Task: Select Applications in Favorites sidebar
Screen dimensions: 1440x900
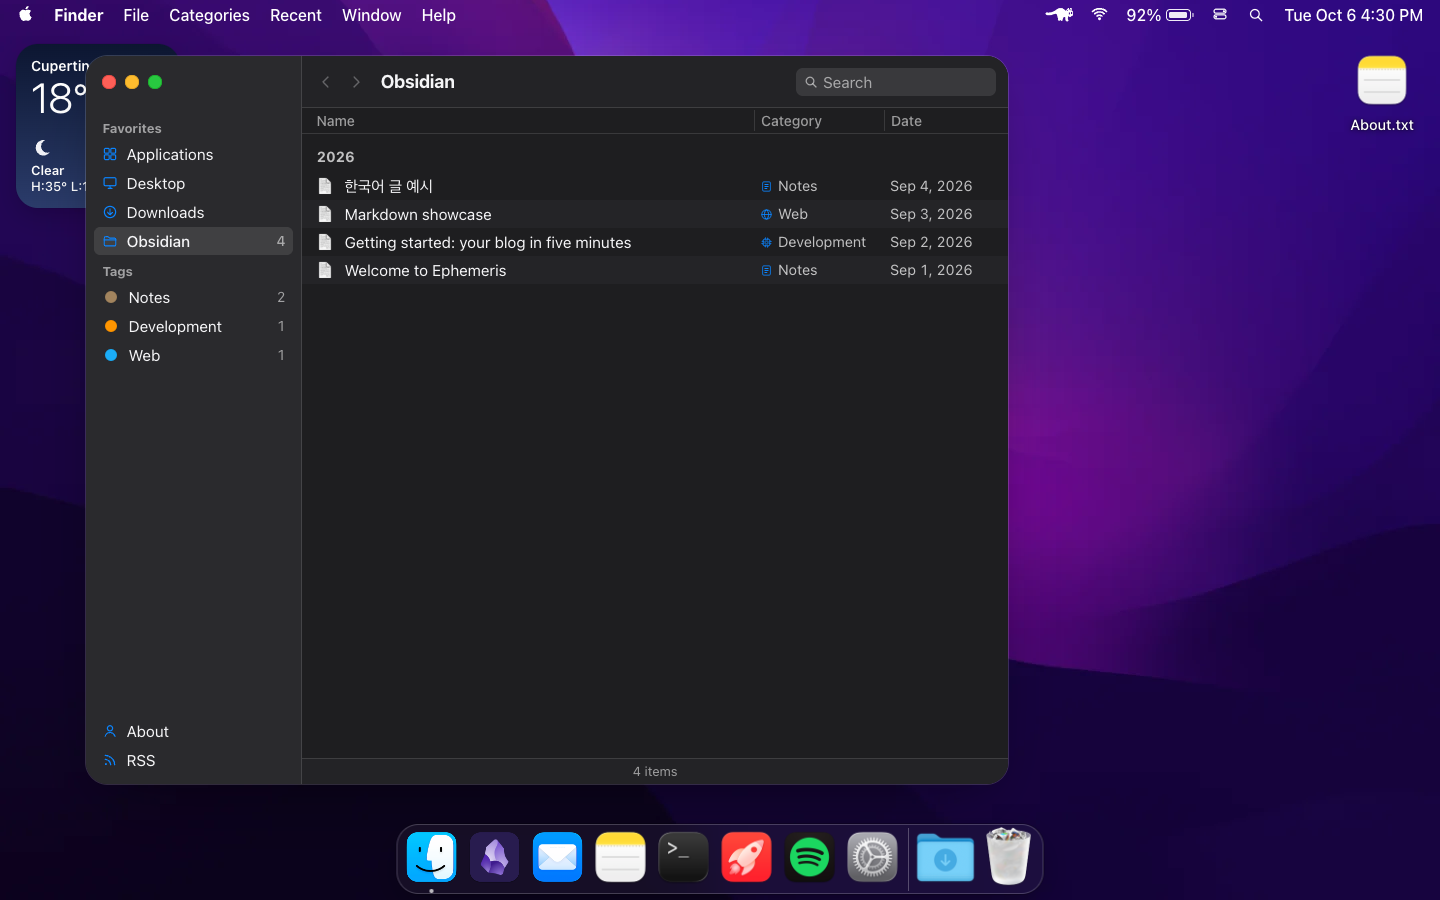Action: pos(193,155)
